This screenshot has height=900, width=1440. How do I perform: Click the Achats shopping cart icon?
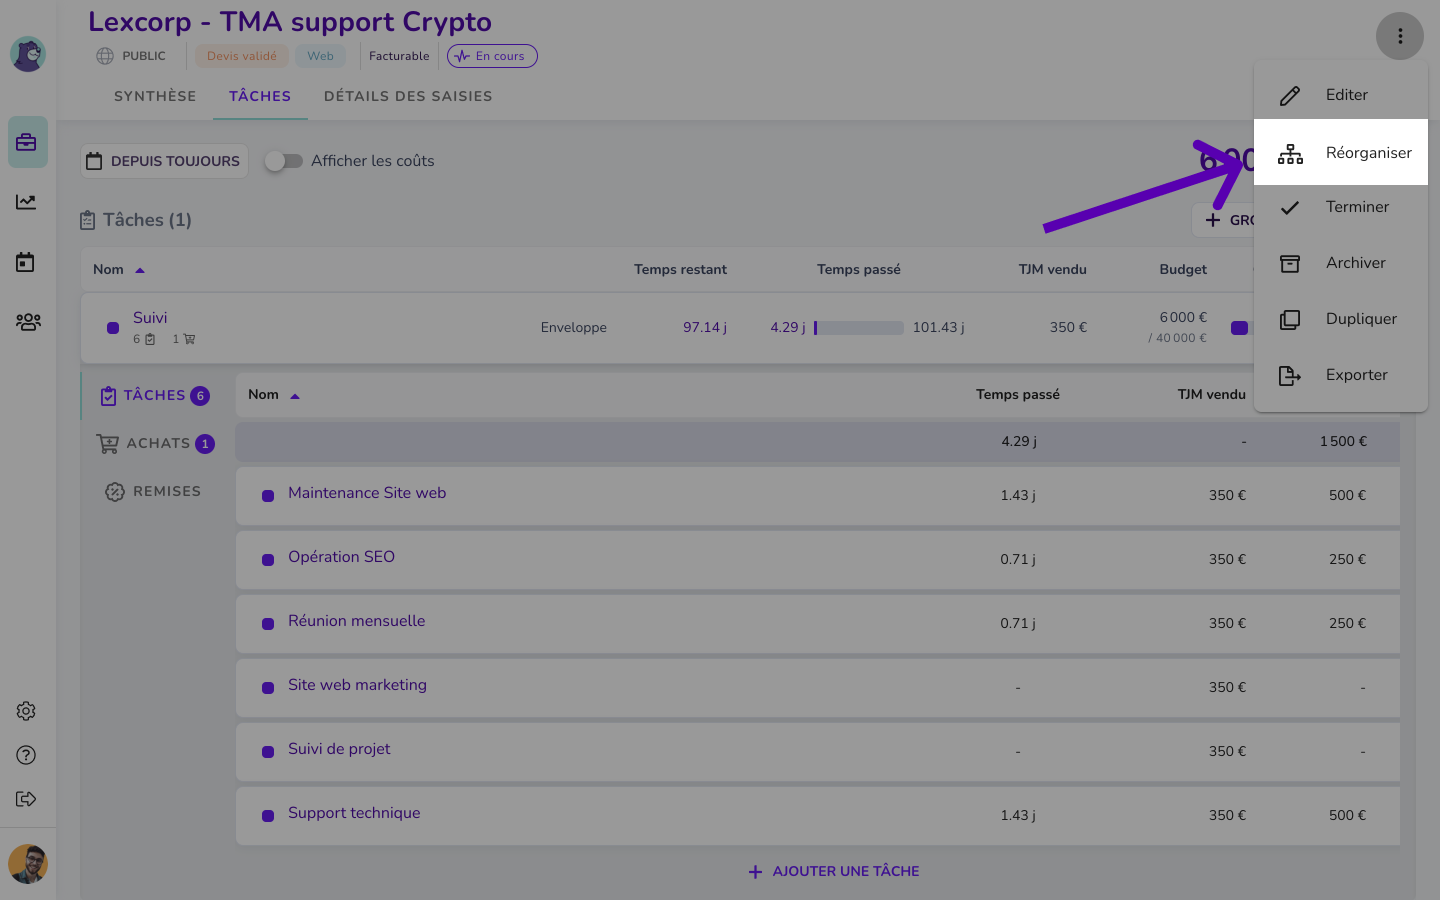(x=107, y=443)
